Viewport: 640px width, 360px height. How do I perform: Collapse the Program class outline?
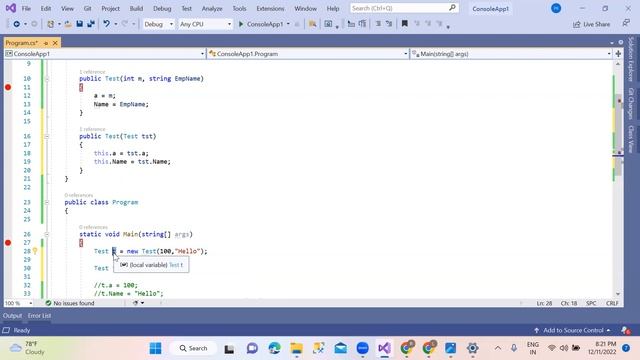[x=47, y=202]
